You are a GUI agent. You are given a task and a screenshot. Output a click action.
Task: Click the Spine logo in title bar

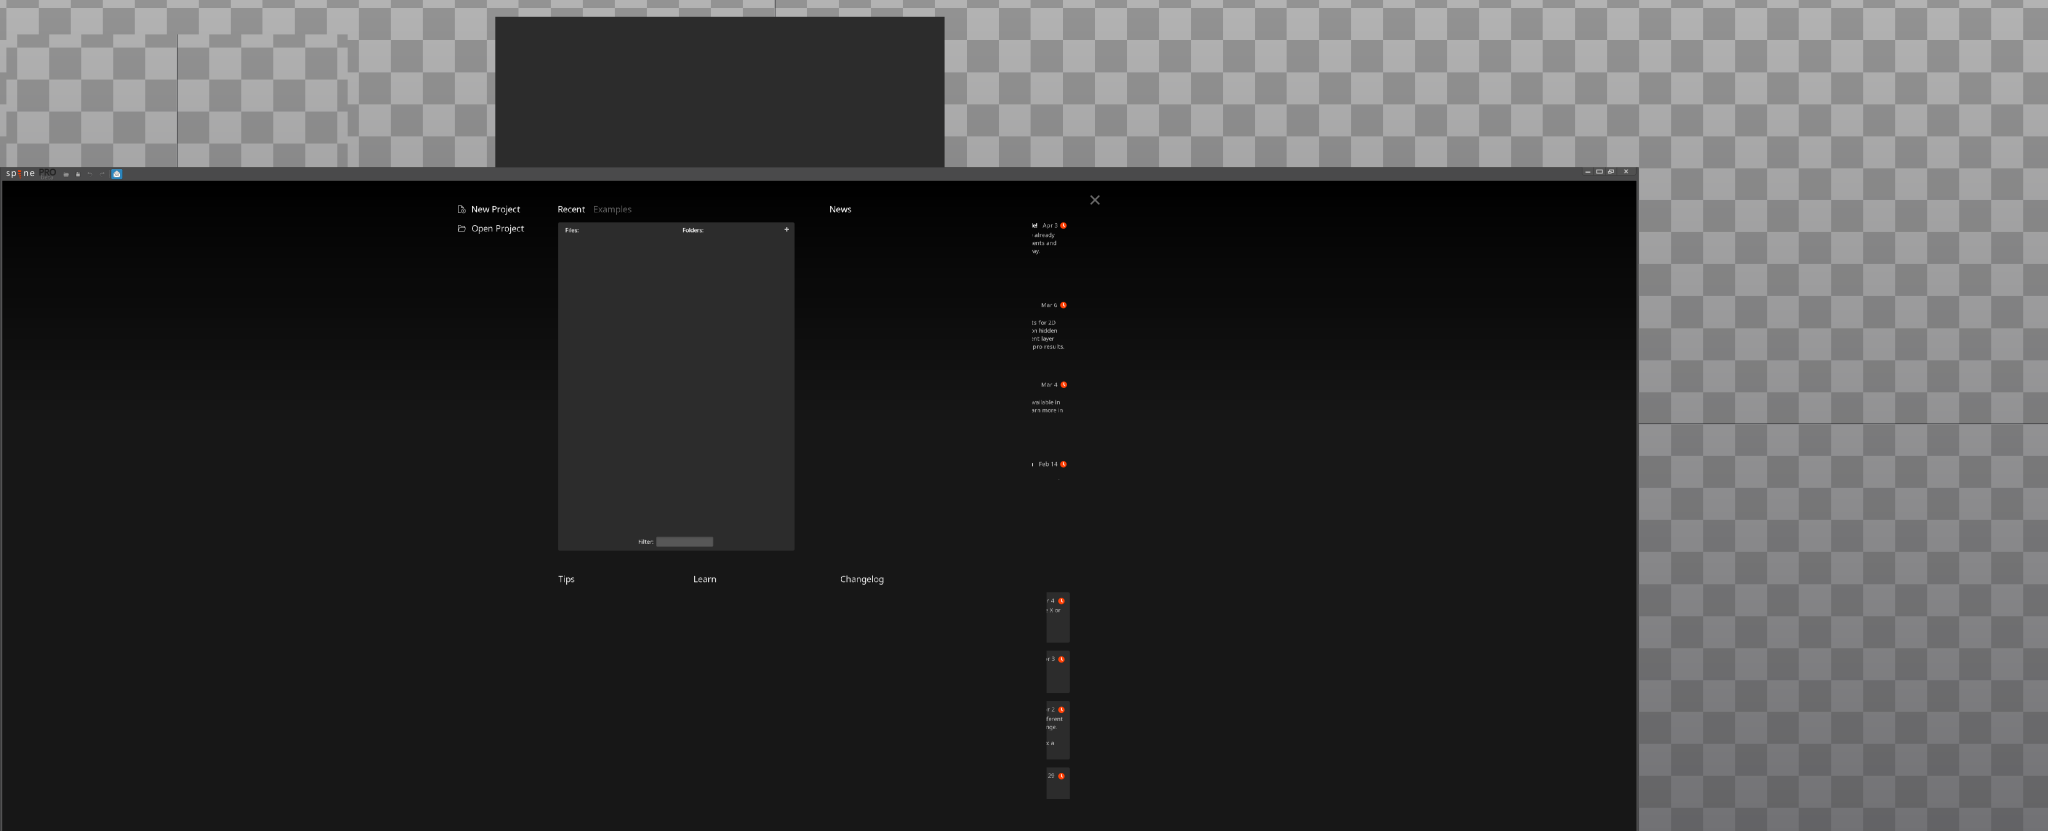pyautogui.click(x=20, y=173)
